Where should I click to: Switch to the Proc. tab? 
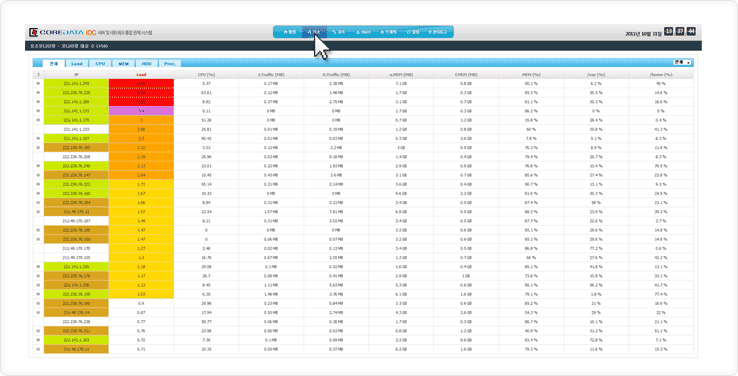click(x=170, y=63)
